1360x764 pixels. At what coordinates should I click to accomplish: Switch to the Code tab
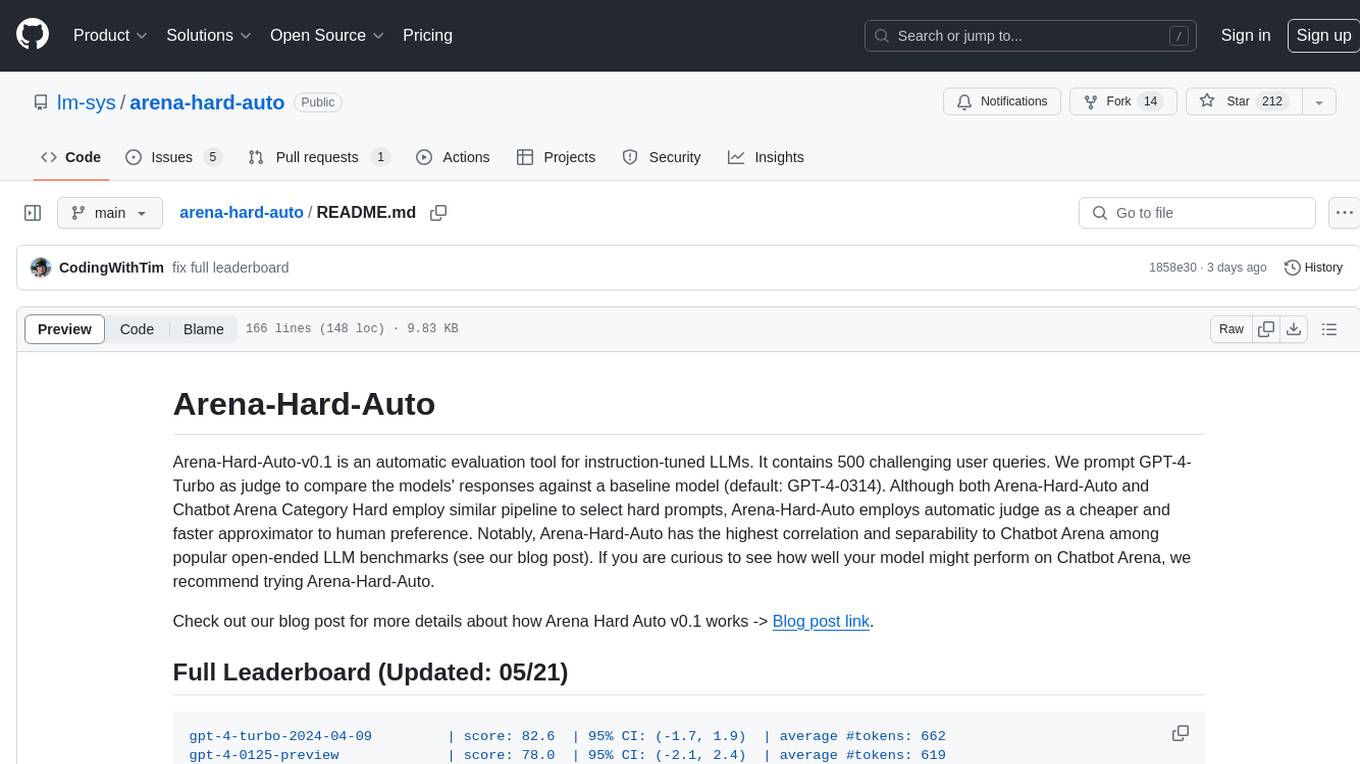coord(71,157)
